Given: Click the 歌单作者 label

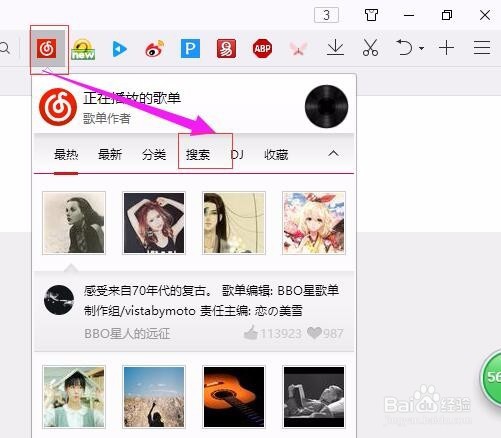Looking at the screenshot, I should (107, 118).
